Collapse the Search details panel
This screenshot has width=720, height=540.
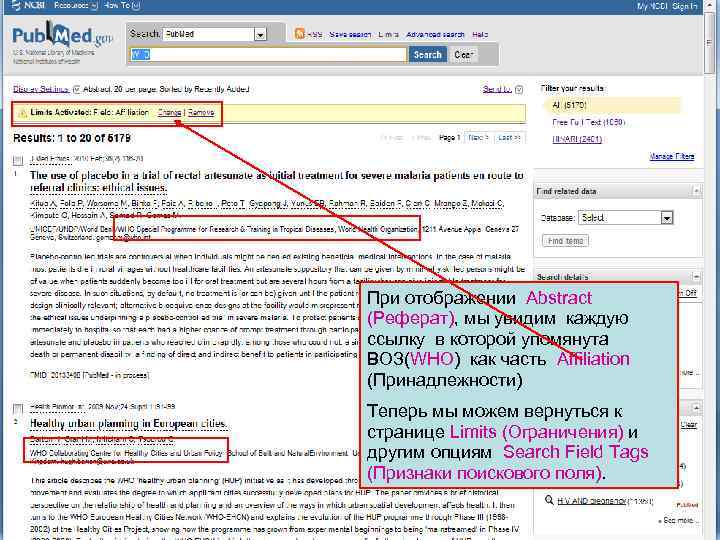click(696, 276)
